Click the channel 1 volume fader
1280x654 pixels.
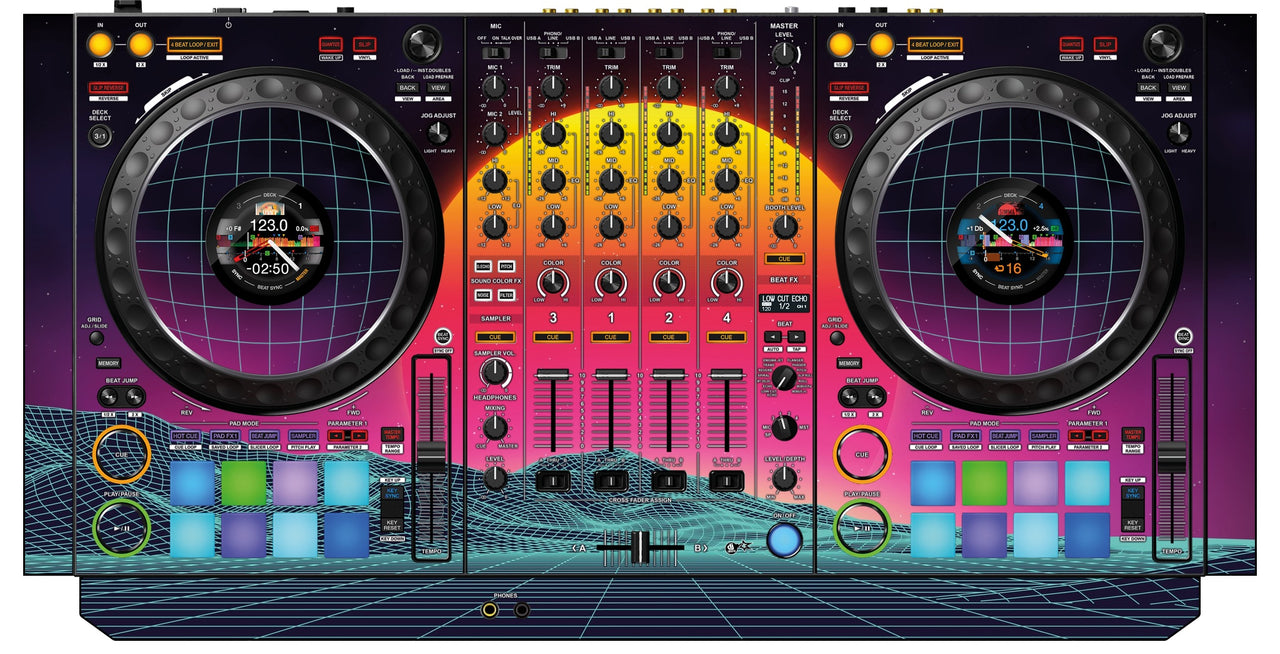click(x=610, y=374)
